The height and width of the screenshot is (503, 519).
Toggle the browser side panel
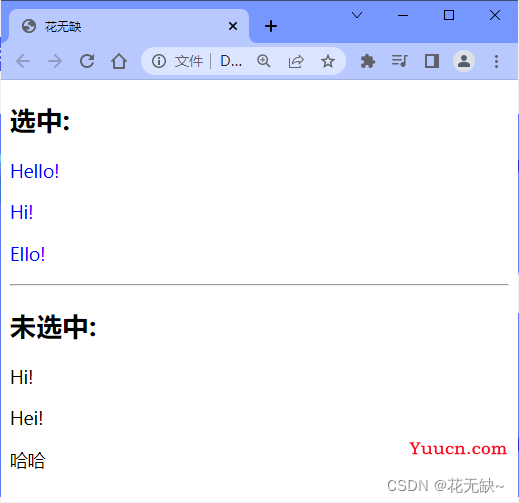click(x=432, y=61)
